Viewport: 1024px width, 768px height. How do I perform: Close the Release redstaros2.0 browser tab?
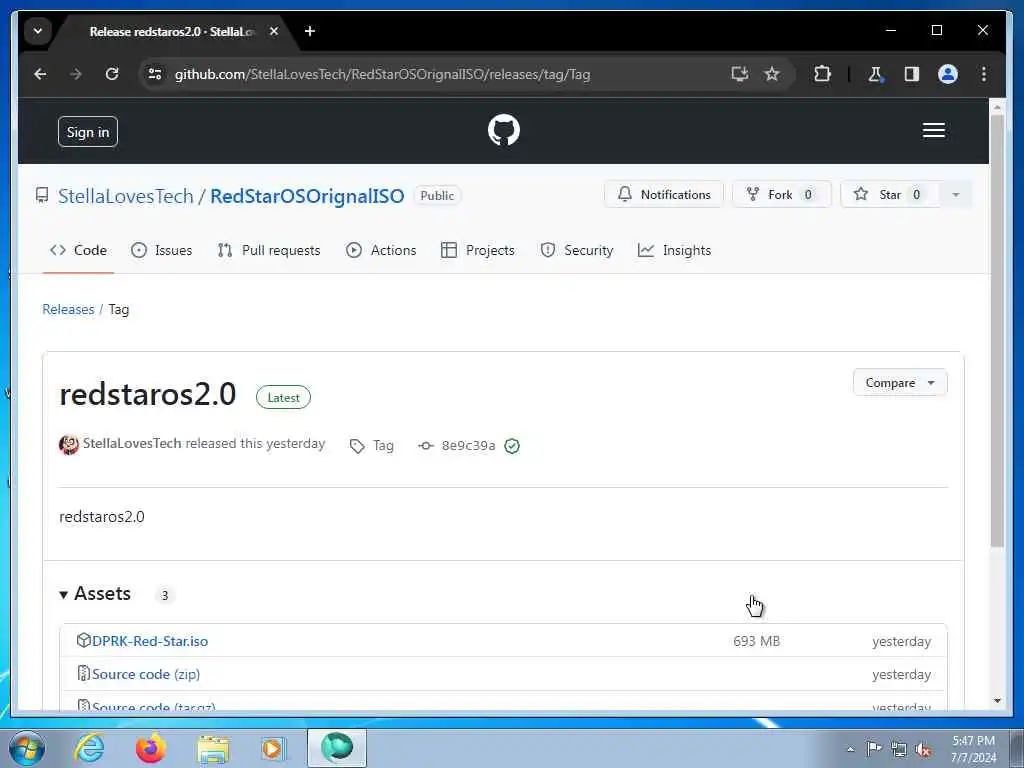274,31
